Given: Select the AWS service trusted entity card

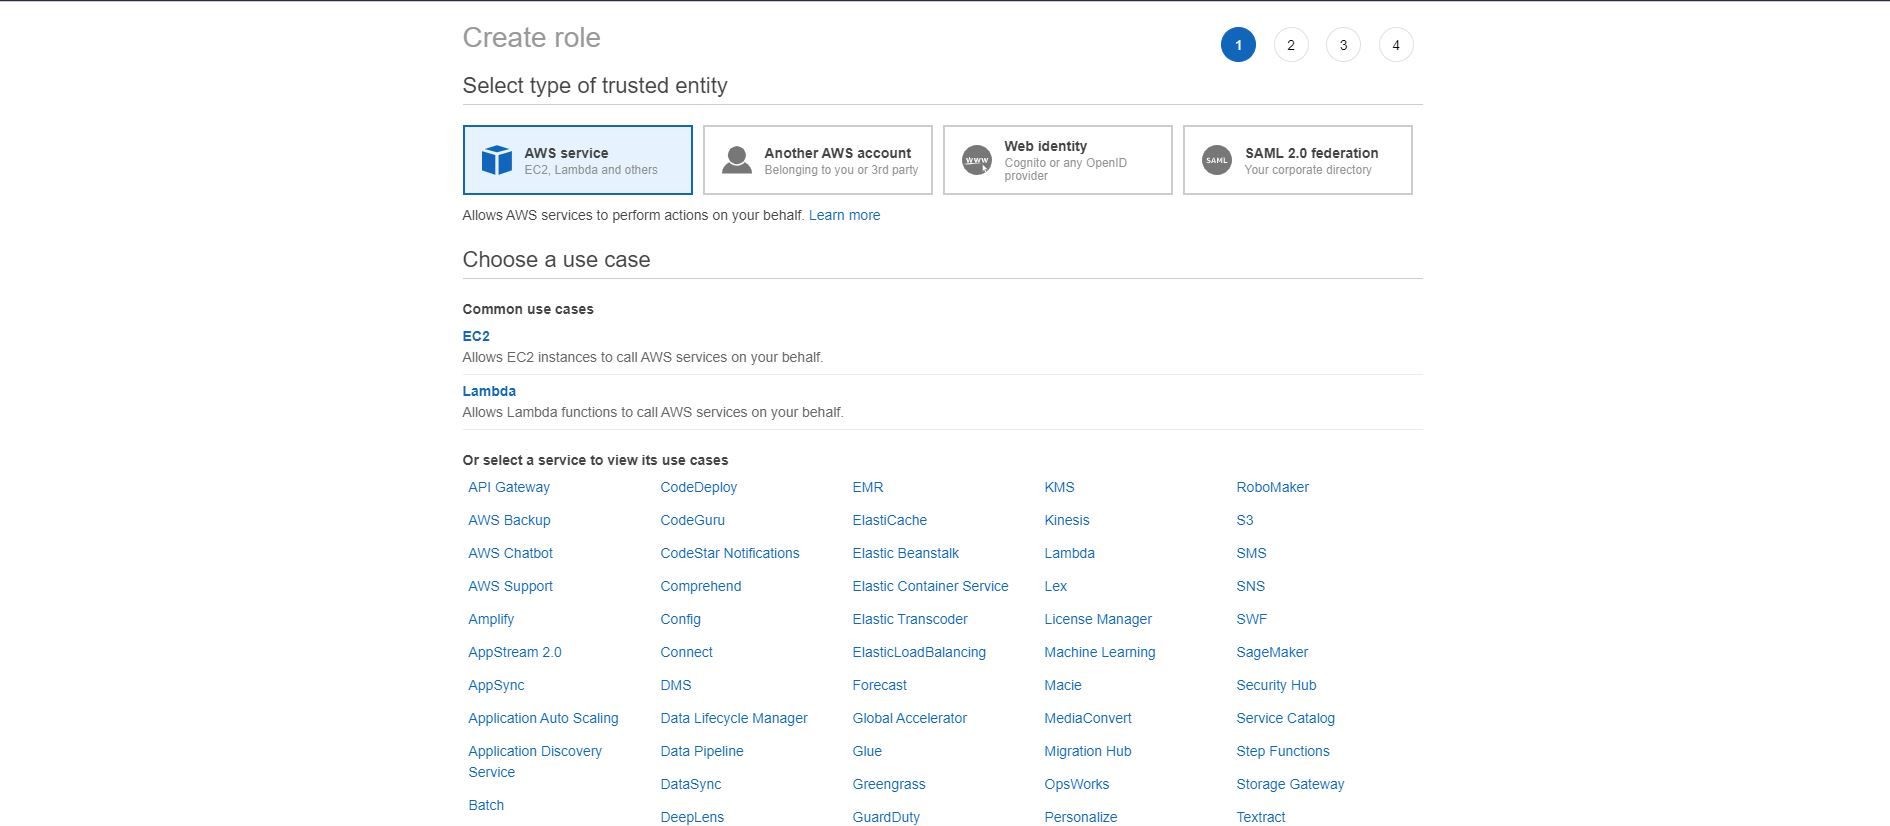Looking at the screenshot, I should tap(578, 160).
